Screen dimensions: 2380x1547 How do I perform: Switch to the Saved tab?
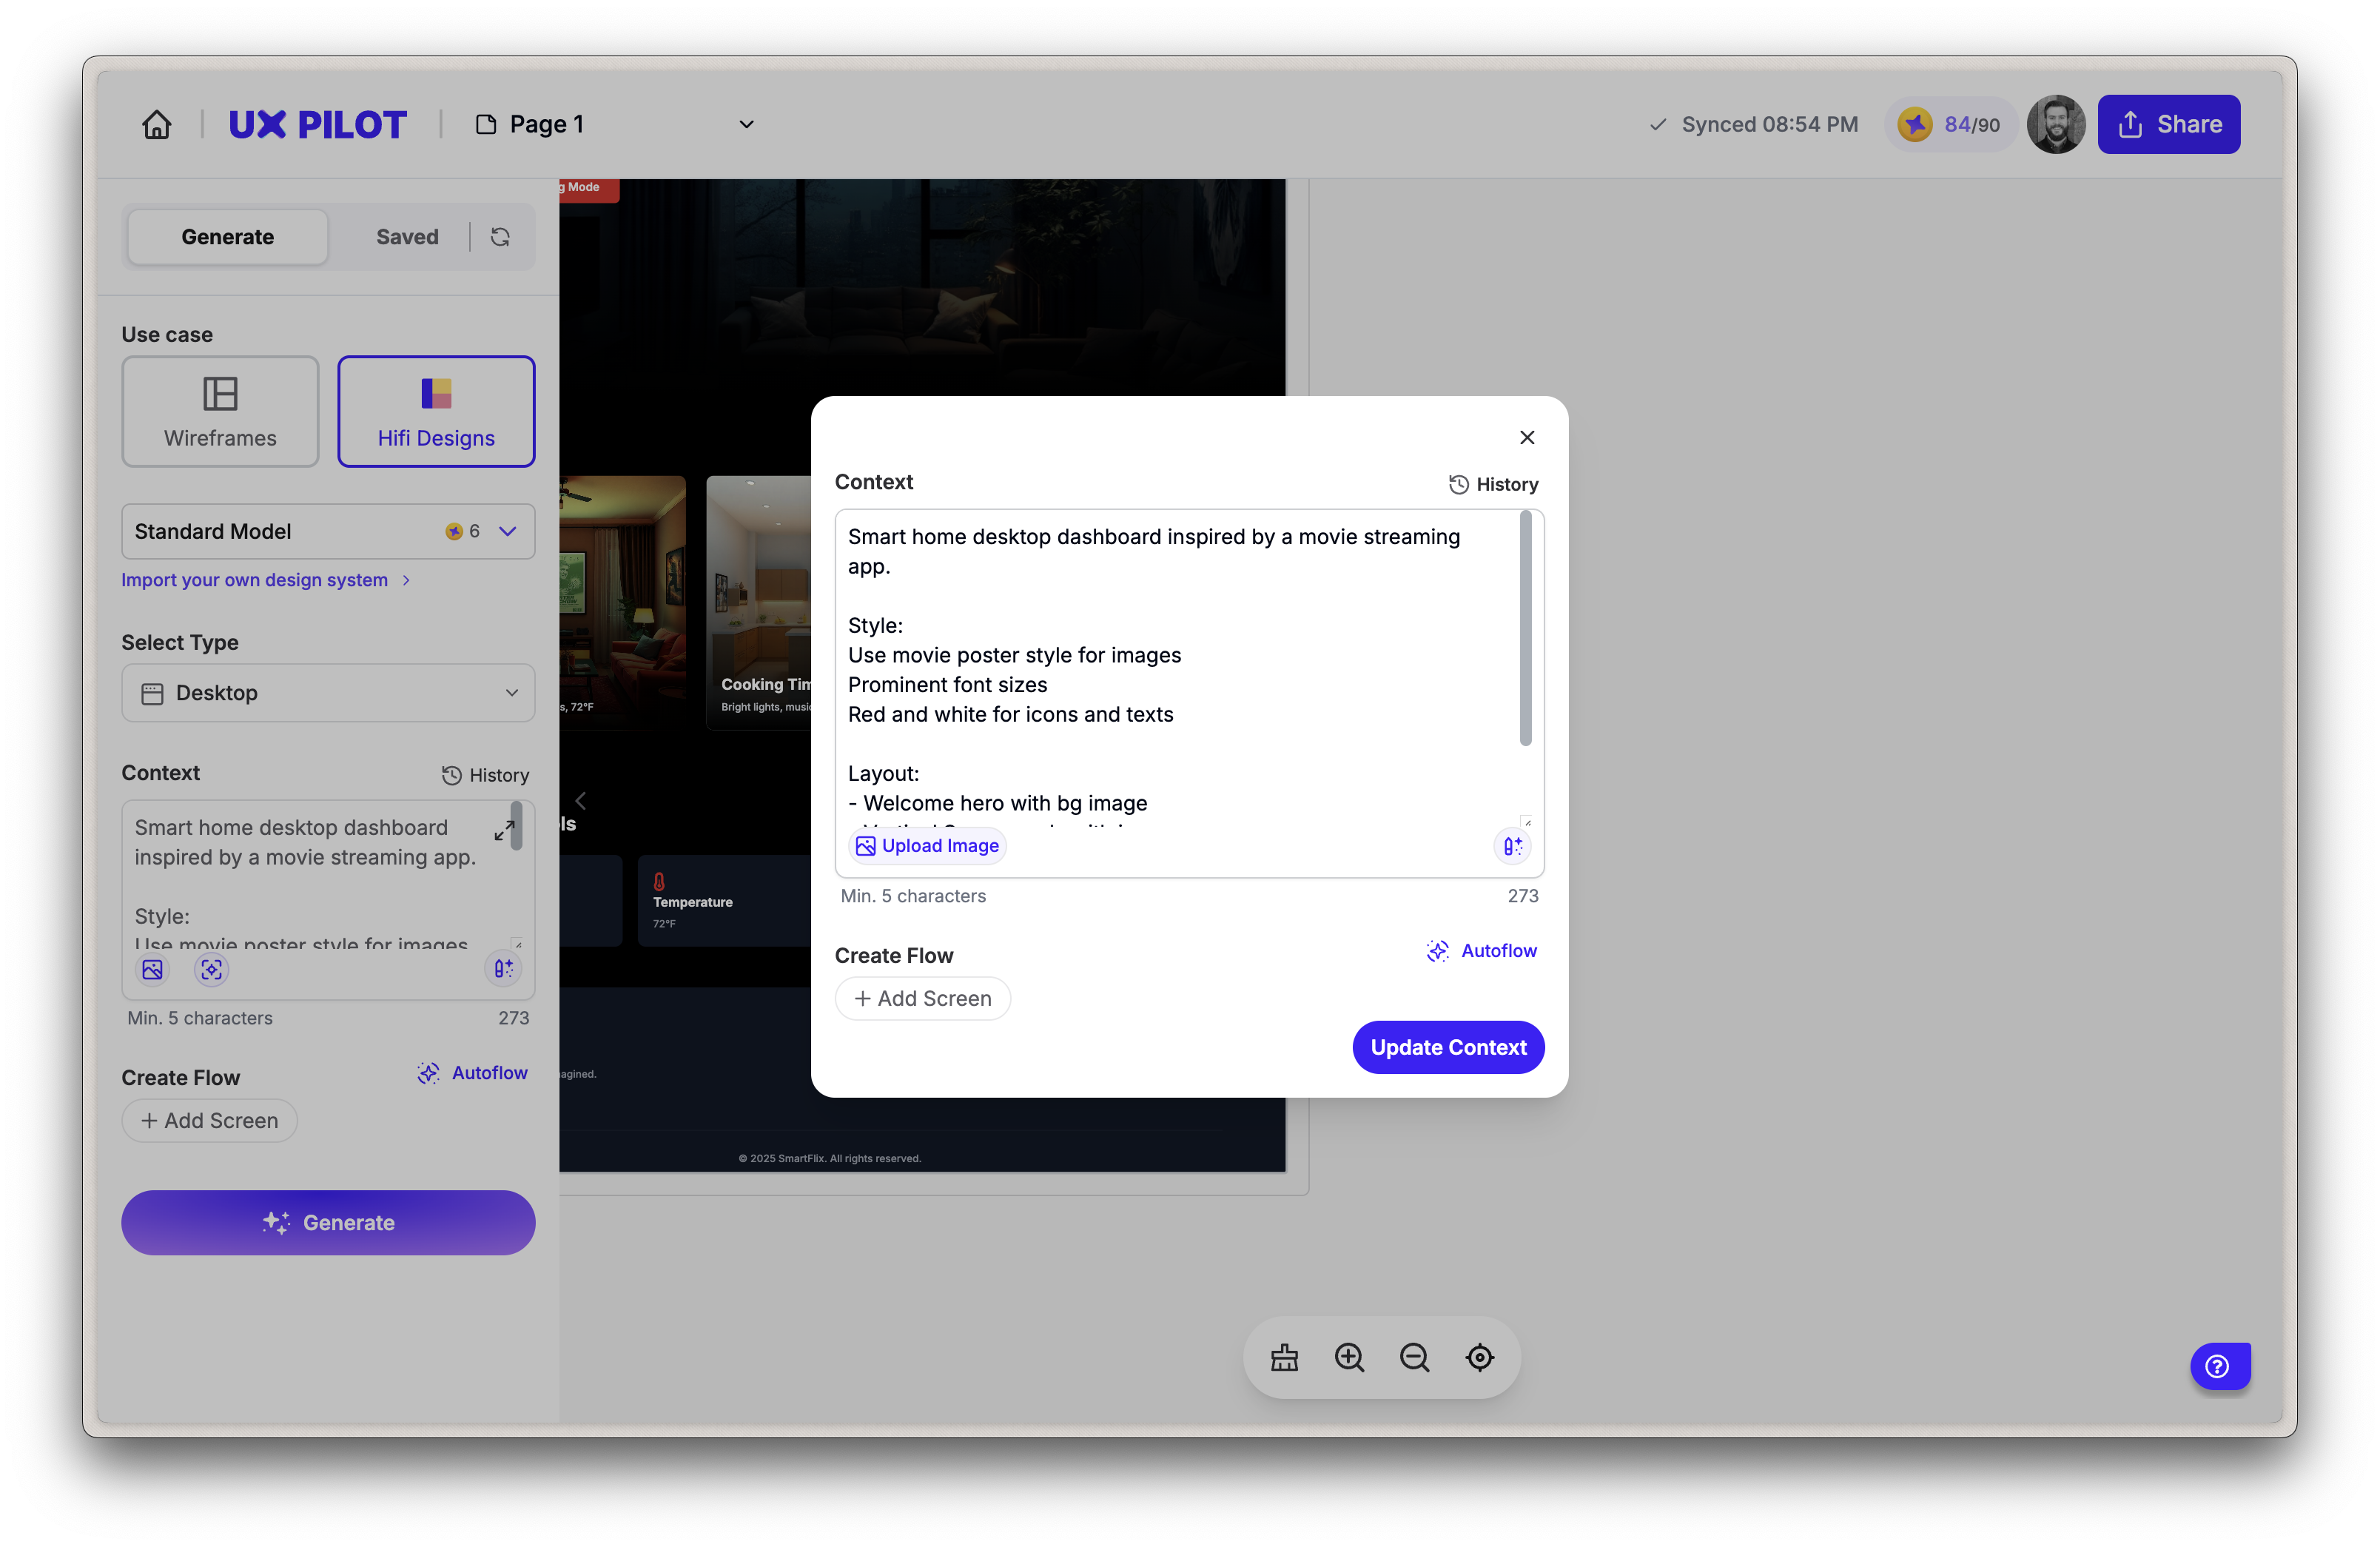coord(407,237)
